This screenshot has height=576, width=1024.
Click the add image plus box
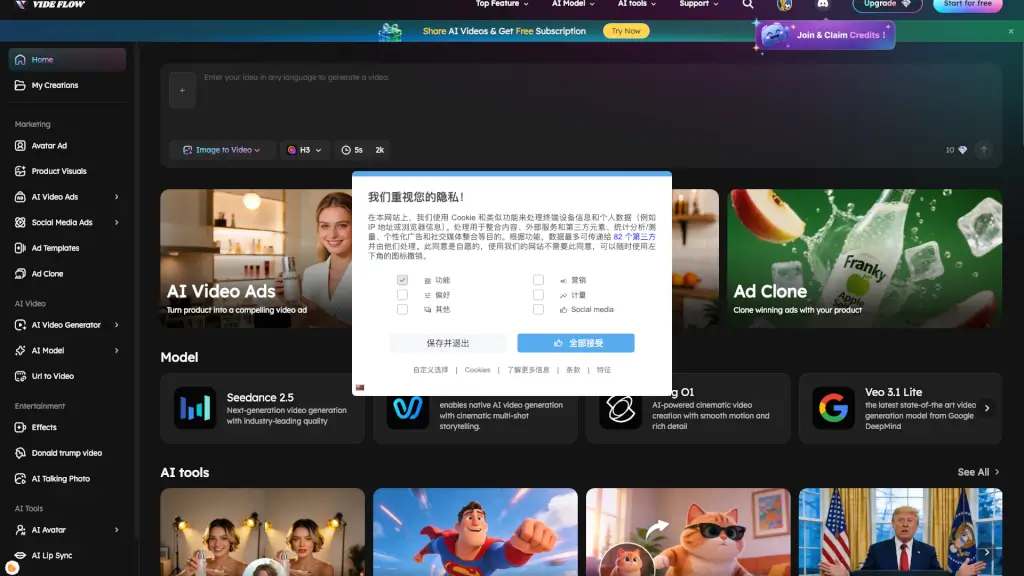(x=182, y=90)
